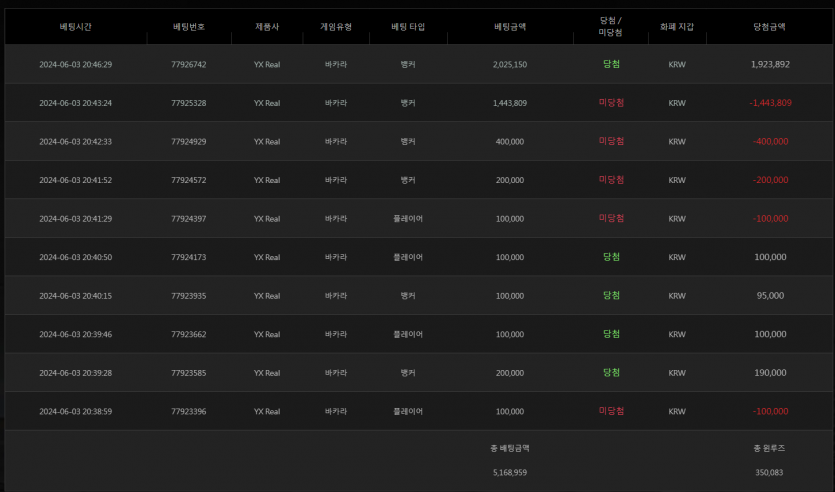Image resolution: width=835 pixels, height=492 pixels.
Task: Click 바카라 game type in row 77923662
Action: [335, 334]
